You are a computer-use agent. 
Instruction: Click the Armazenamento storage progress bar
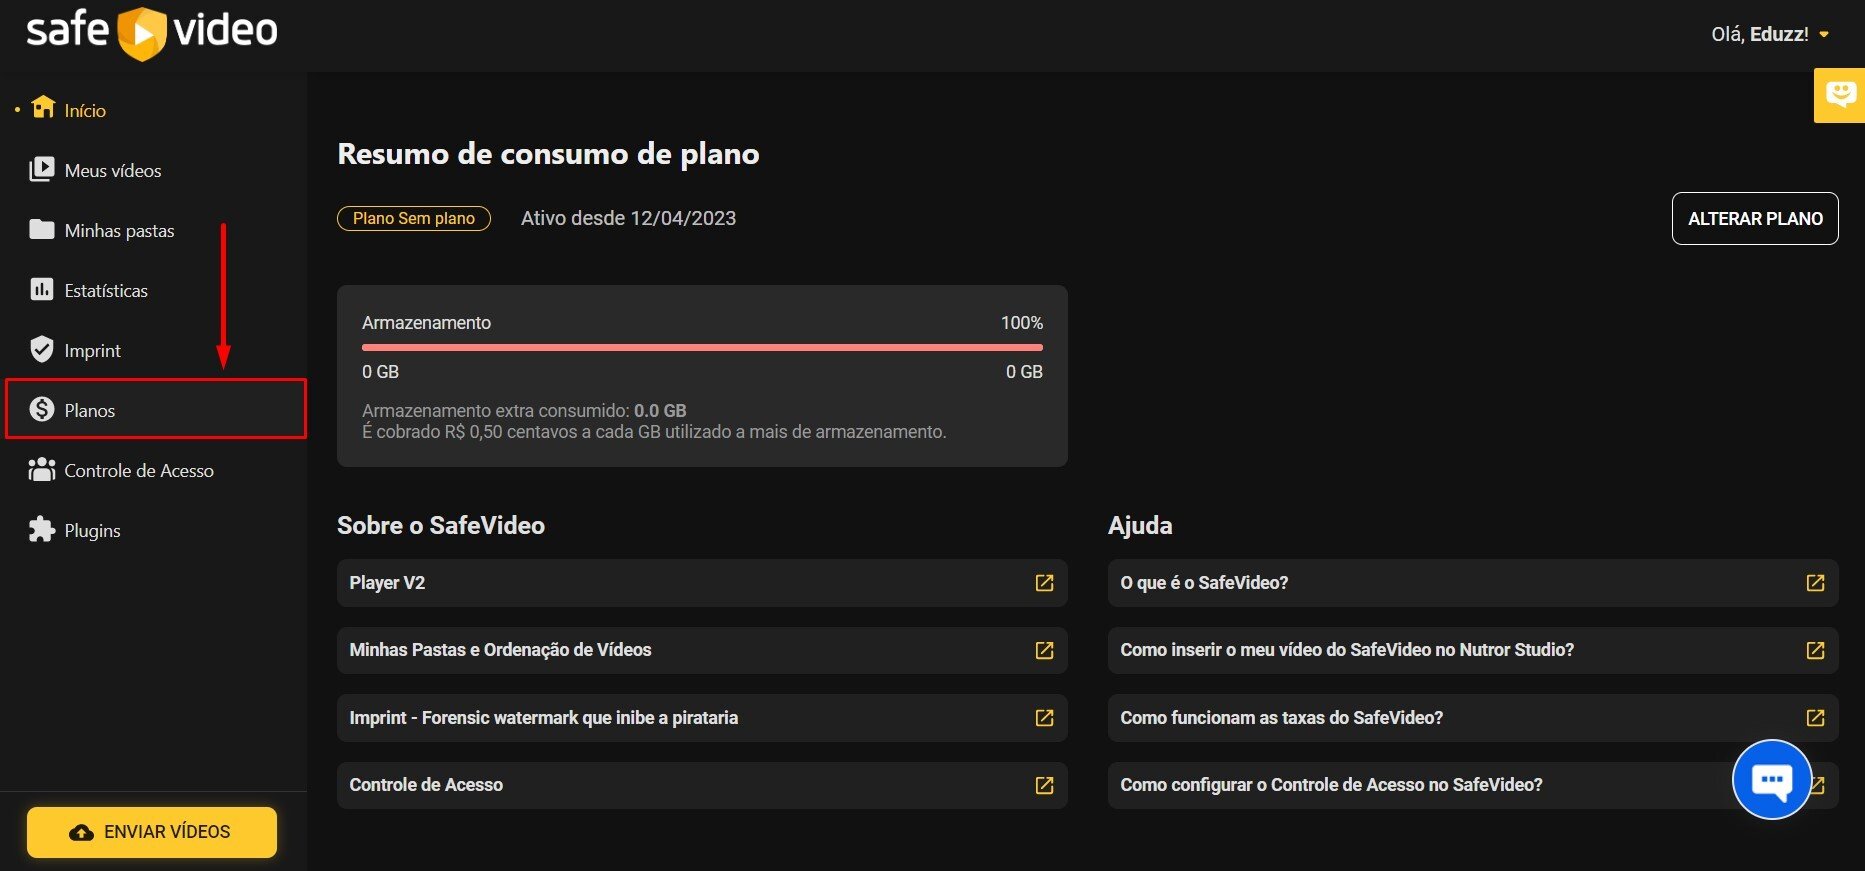(702, 347)
